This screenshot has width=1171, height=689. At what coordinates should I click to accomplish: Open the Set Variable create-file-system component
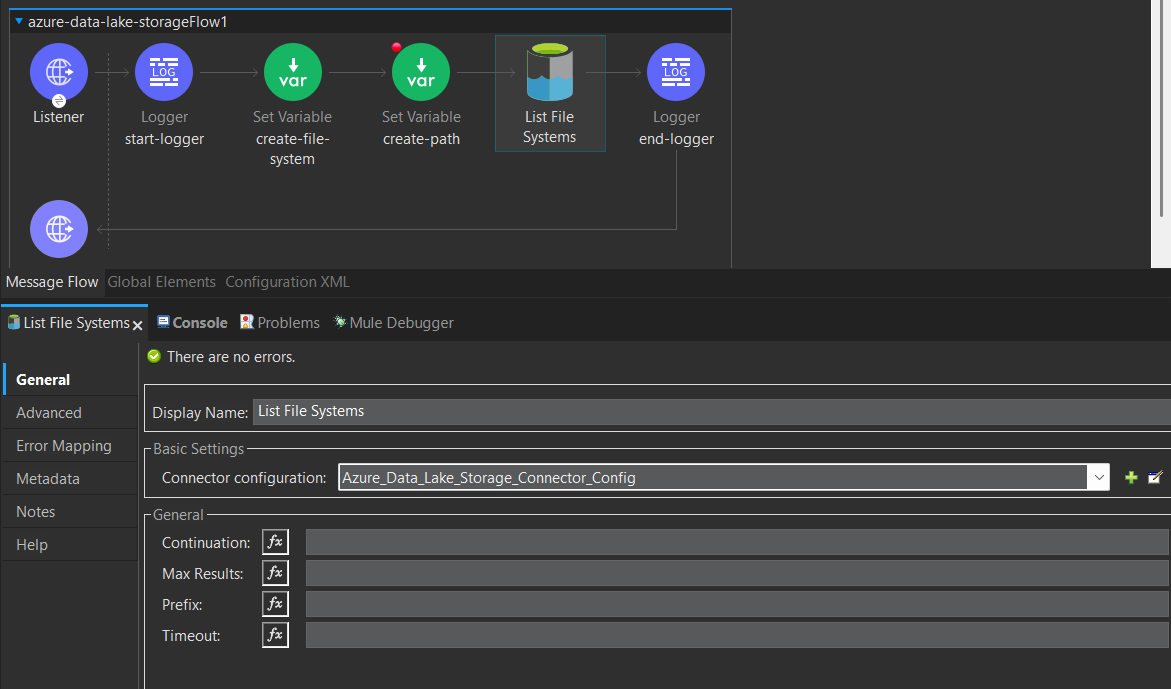point(292,71)
